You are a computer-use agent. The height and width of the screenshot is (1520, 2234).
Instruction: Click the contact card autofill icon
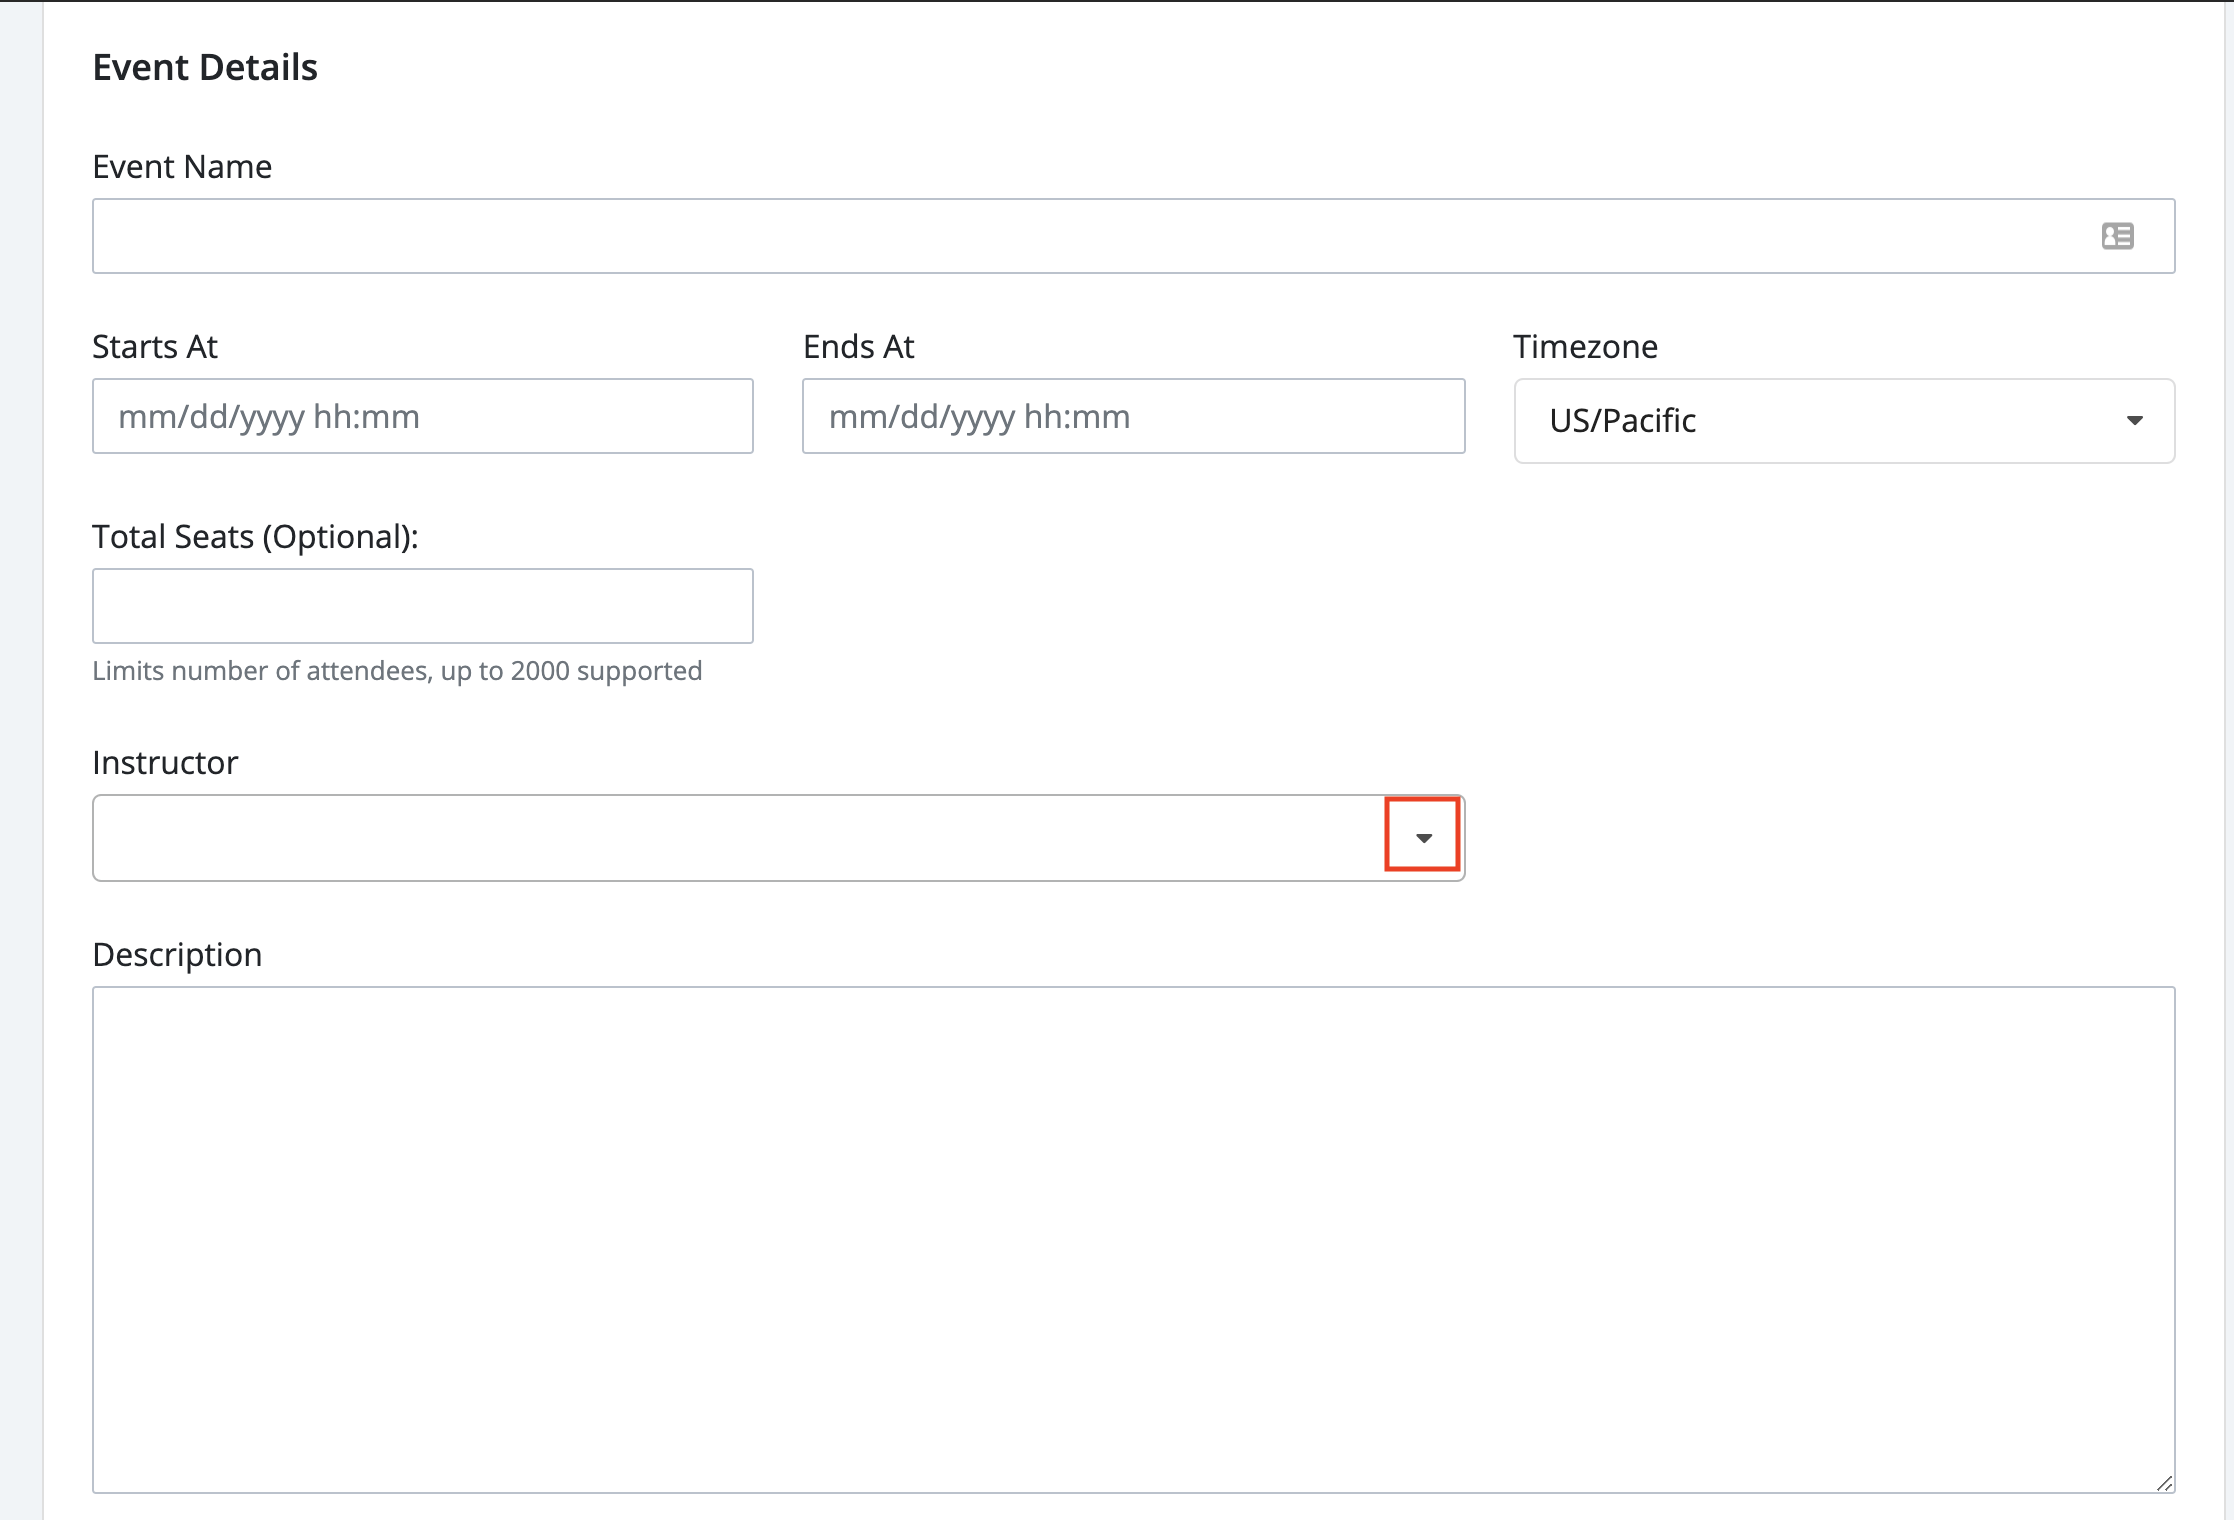tap(2117, 236)
